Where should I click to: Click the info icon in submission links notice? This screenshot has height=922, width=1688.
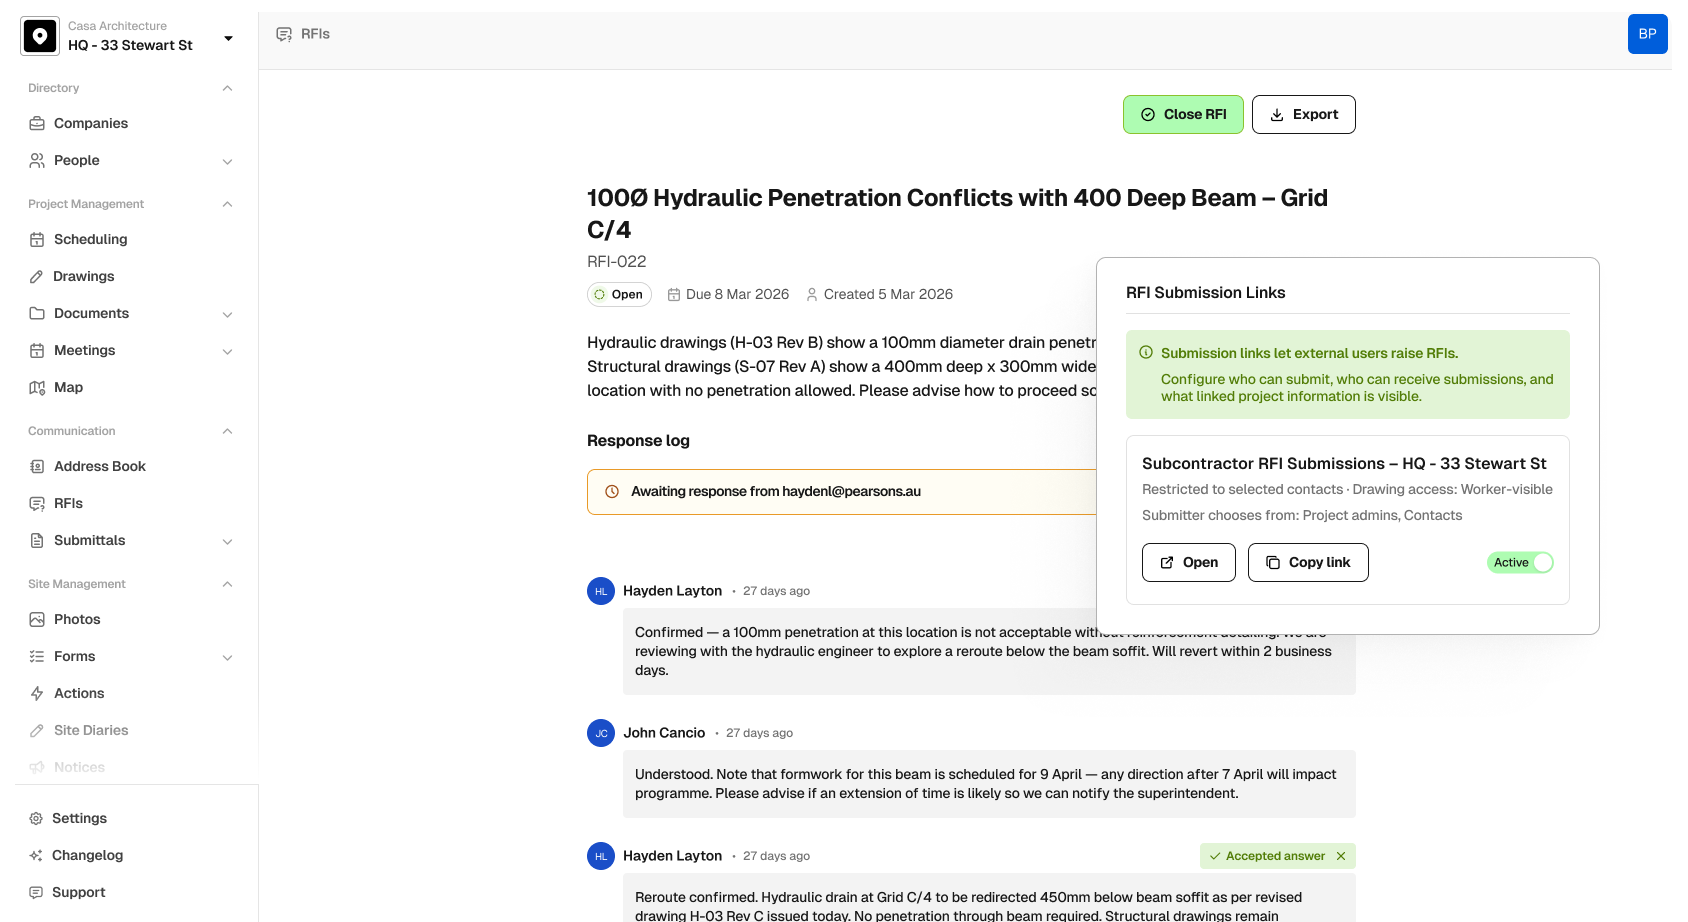coord(1146,352)
